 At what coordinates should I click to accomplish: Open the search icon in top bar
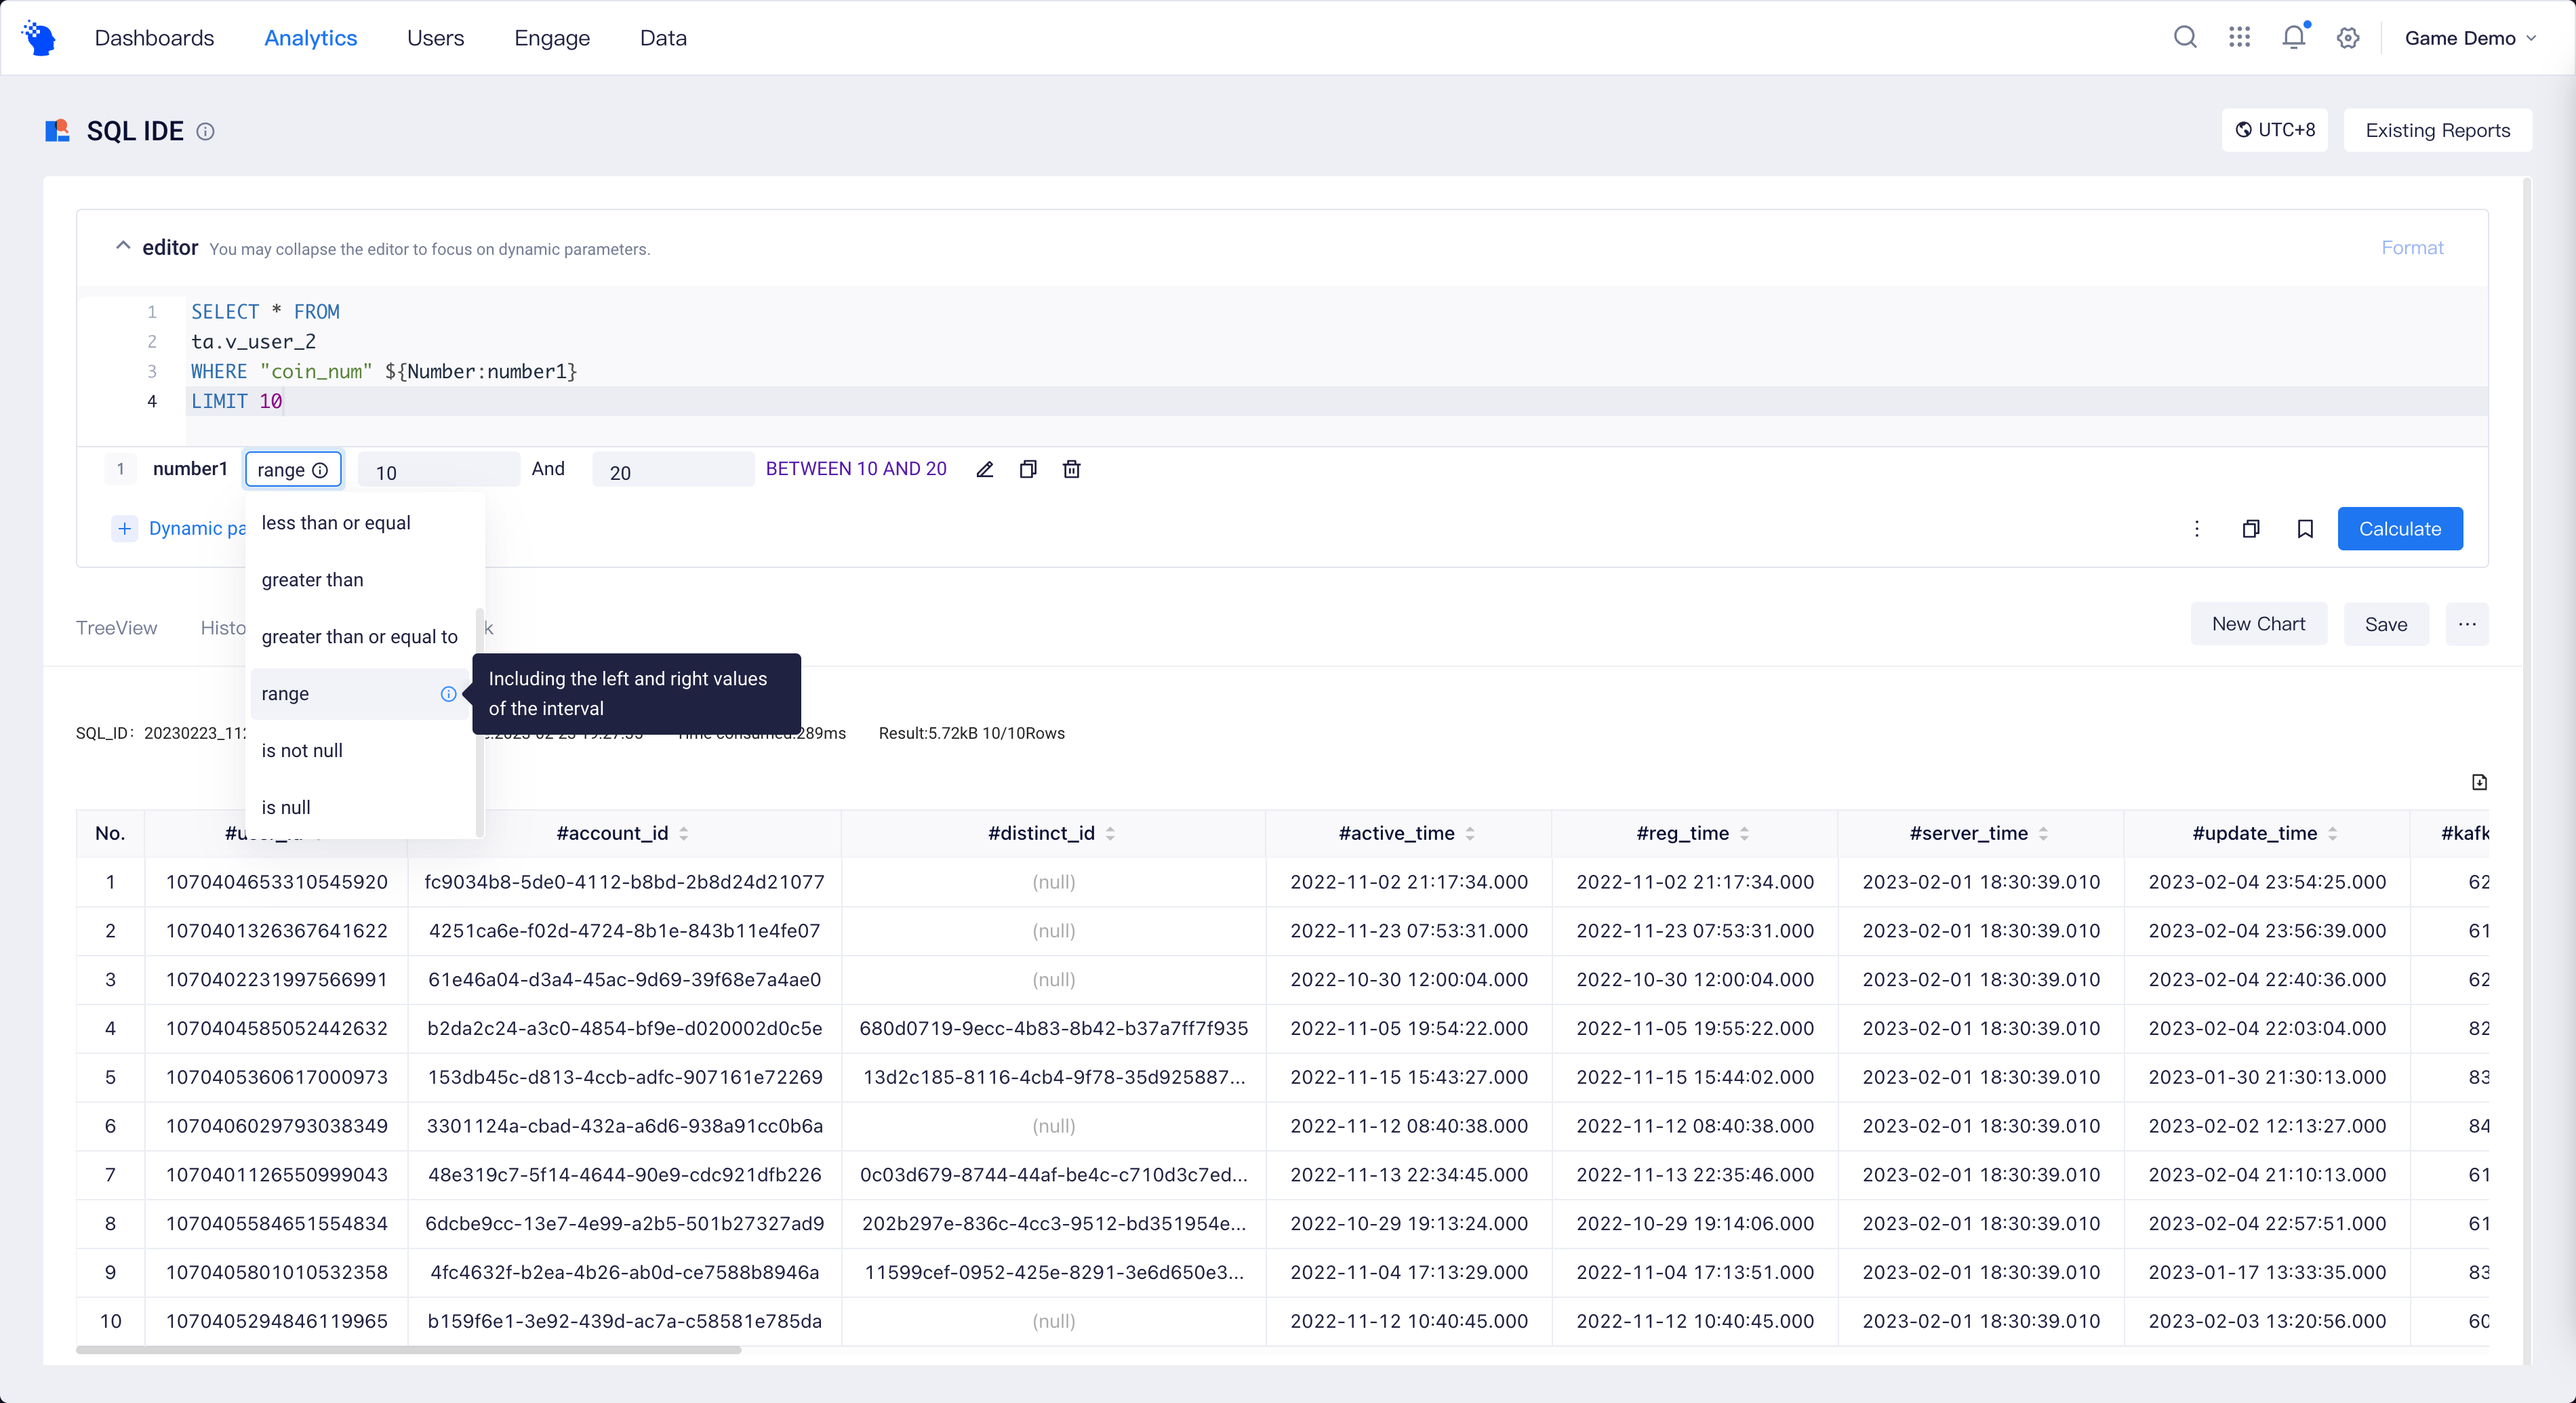point(2185,38)
